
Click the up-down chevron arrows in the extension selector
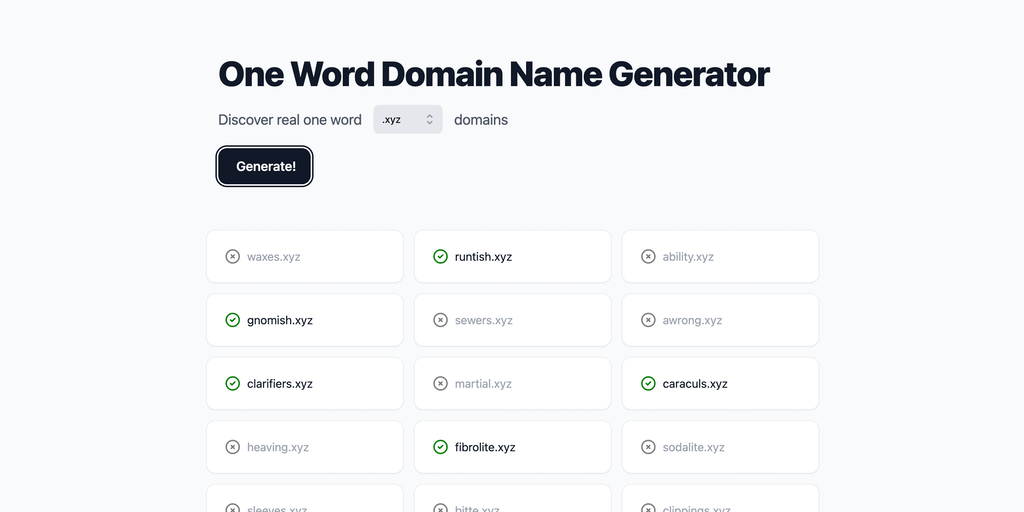click(x=430, y=120)
